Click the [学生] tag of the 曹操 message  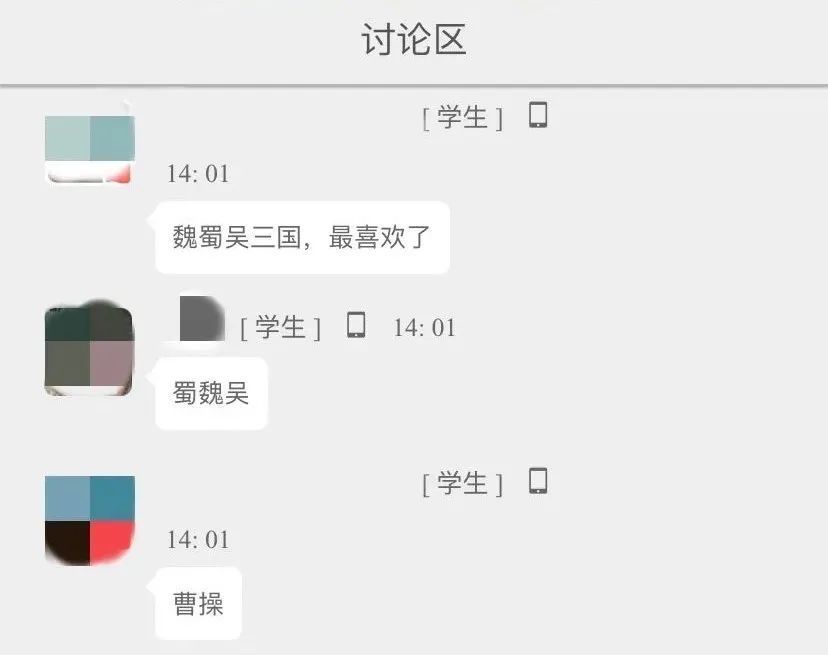(462, 483)
